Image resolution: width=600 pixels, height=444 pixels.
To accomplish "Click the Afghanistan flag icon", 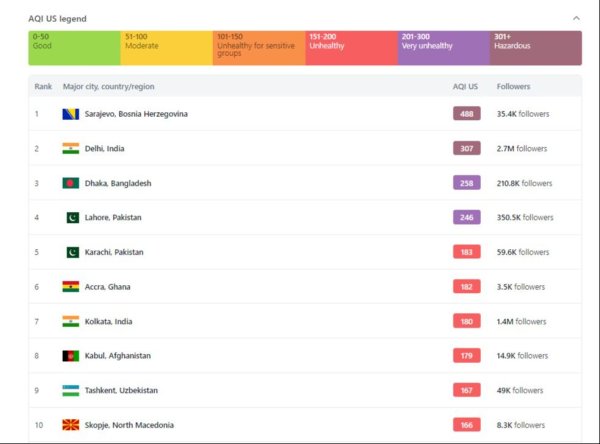I will click(71, 356).
